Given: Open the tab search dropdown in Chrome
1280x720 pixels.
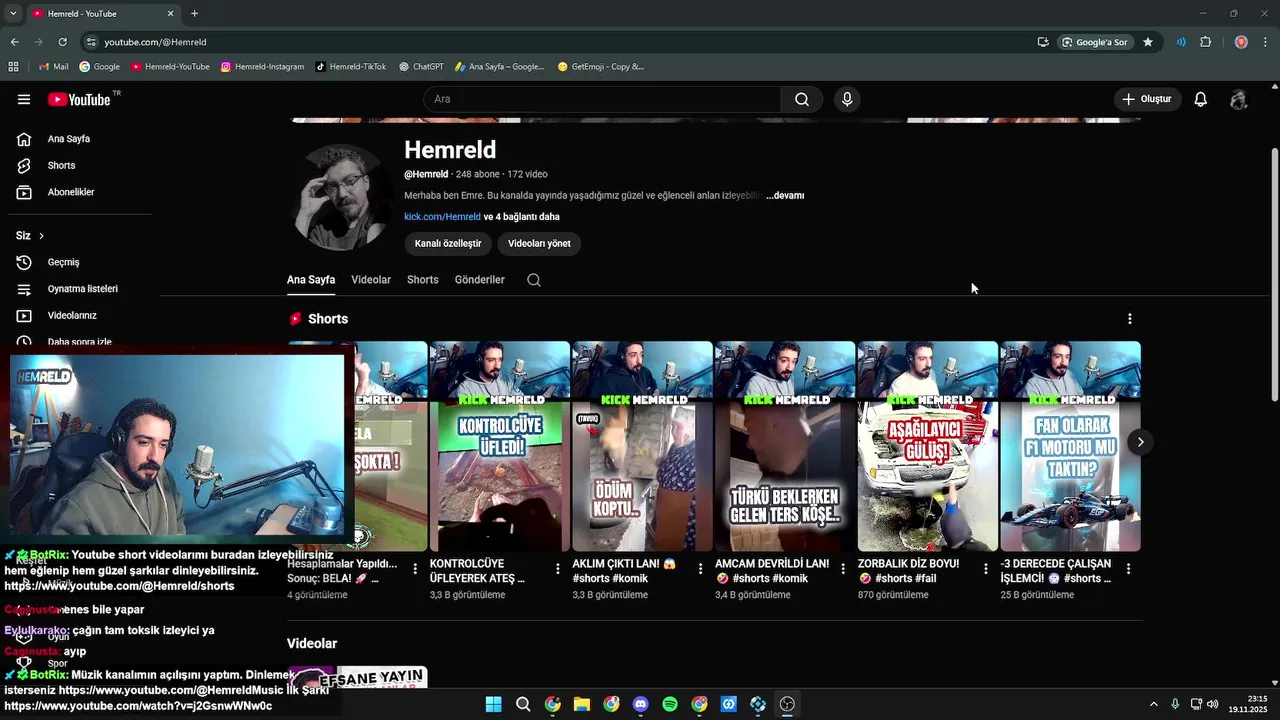Looking at the screenshot, I should 13,13.
